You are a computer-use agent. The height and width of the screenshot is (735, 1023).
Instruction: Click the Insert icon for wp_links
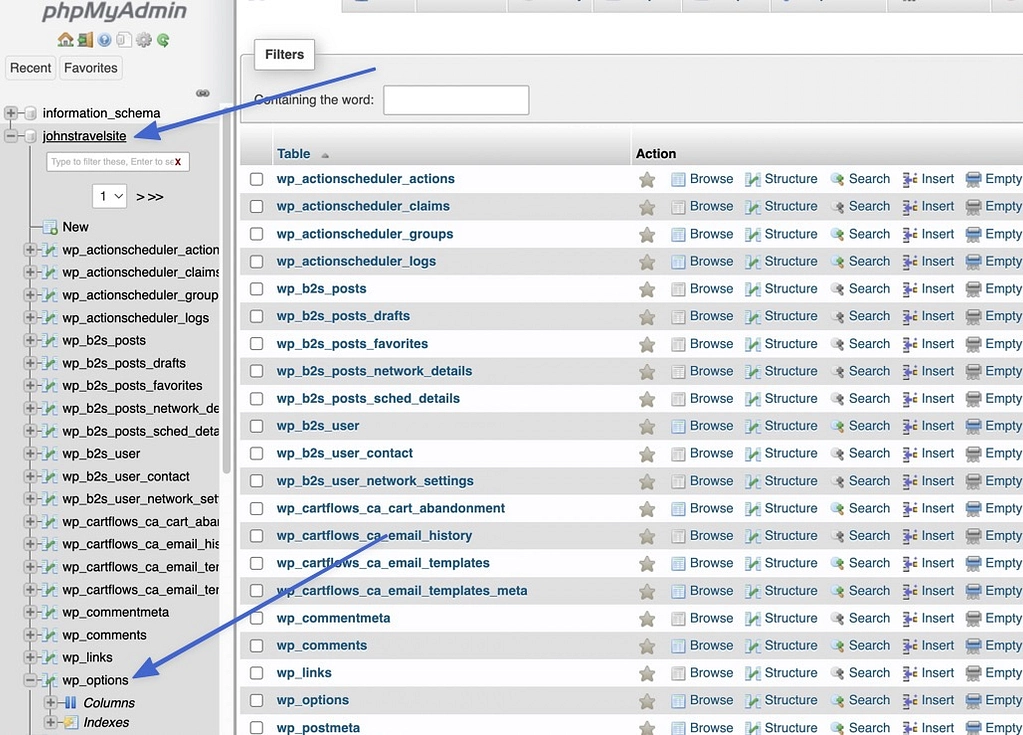coord(910,673)
